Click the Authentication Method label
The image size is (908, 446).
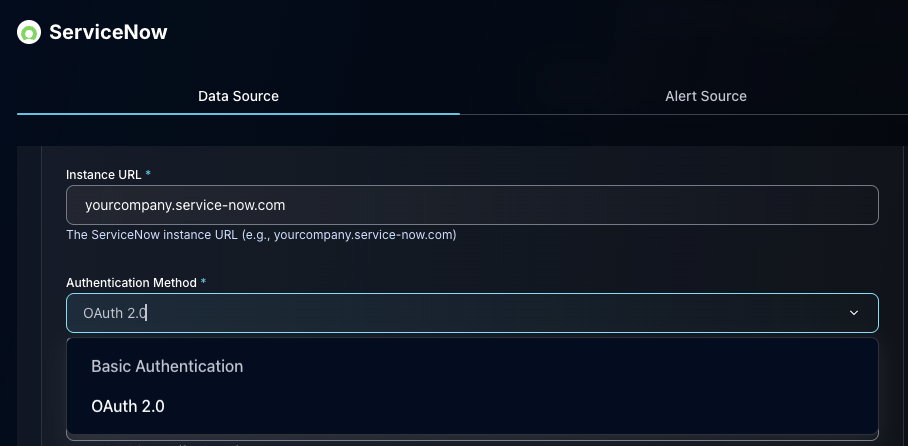click(130, 283)
